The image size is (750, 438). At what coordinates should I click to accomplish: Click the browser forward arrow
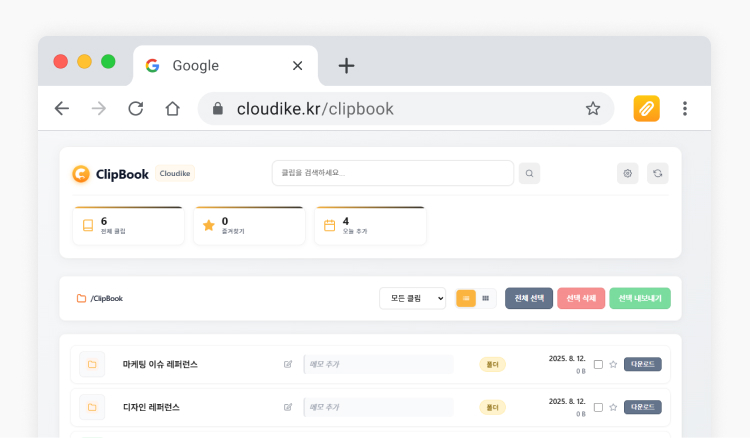(99, 109)
